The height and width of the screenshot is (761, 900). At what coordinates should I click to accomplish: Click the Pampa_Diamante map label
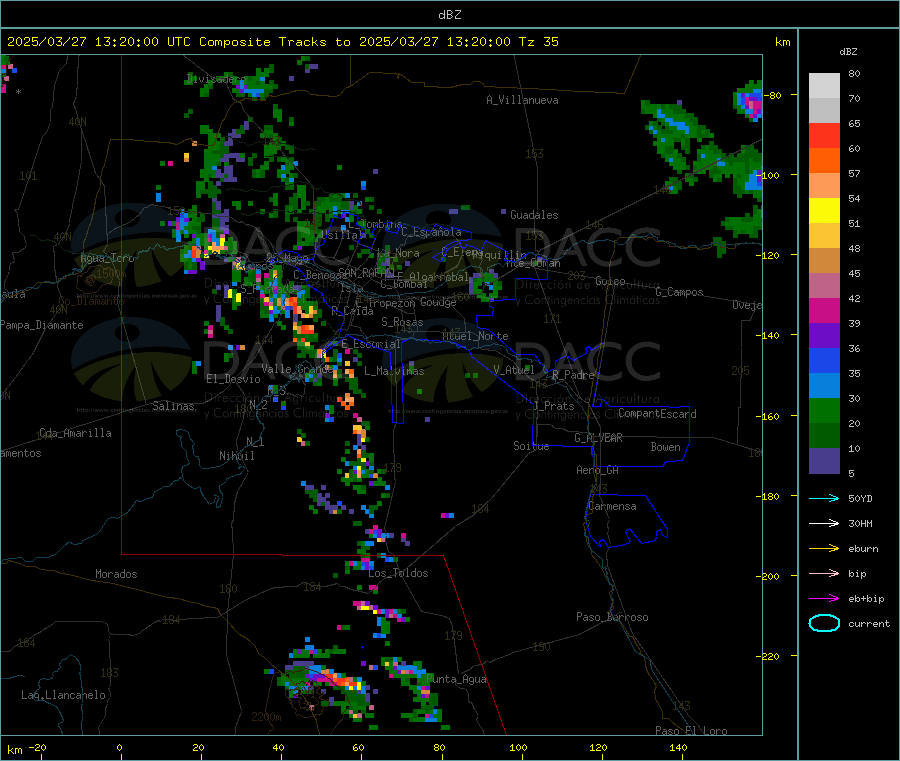[42, 325]
